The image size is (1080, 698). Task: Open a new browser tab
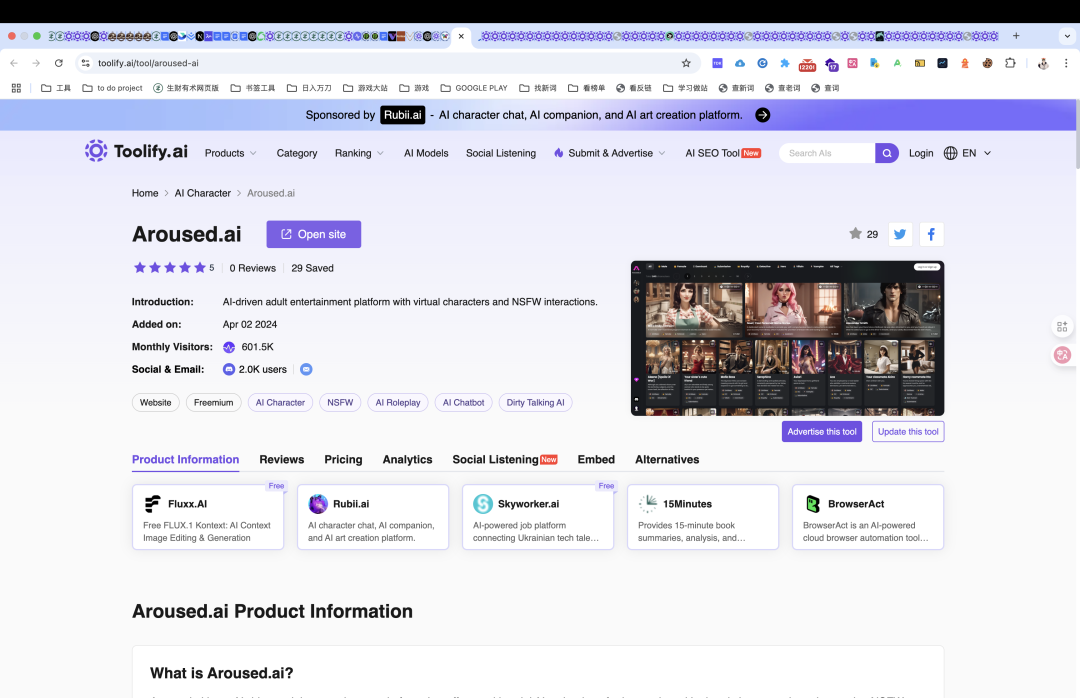(1016, 36)
